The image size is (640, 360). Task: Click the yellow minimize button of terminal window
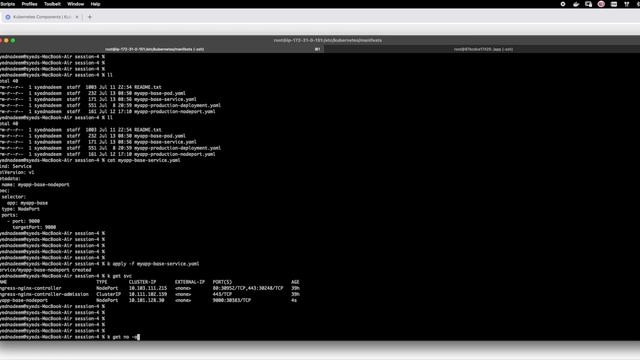point(6,40)
